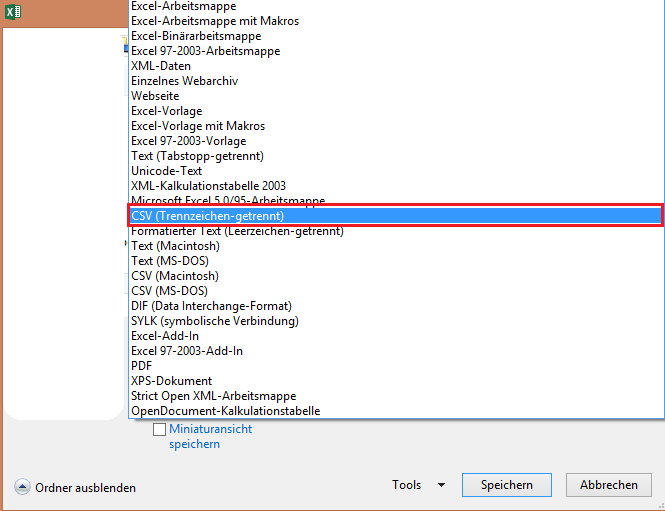Choose Excel 97-2003-Vorlage entry
This screenshot has height=511, width=665.
[396, 141]
